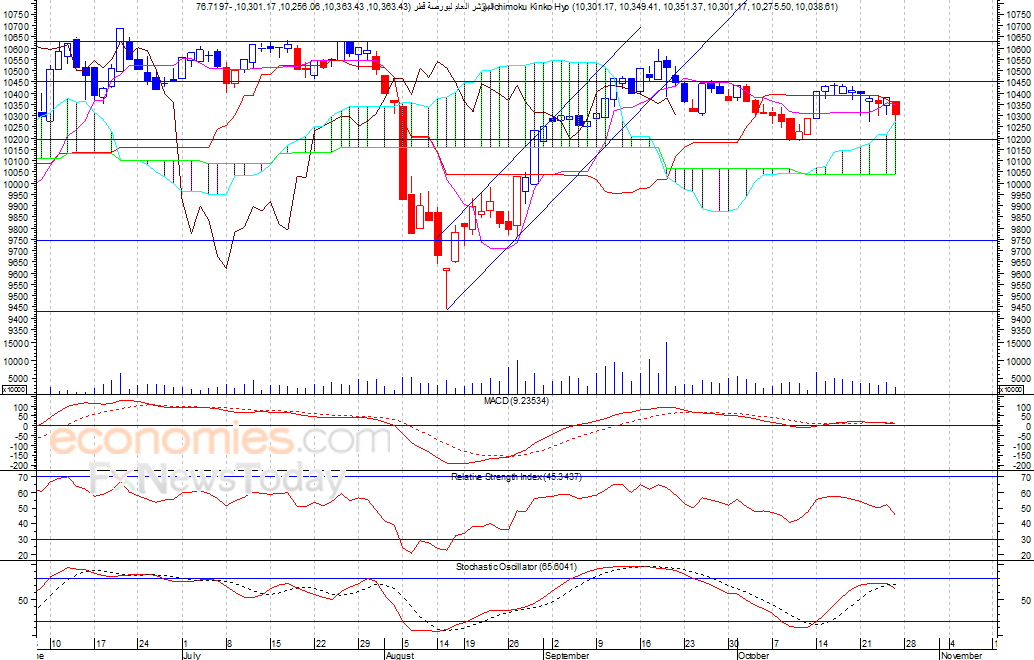Click the 9450 price label on right axis
Image resolution: width=1034 pixels, height=660 pixels.
pyautogui.click(x=1014, y=308)
